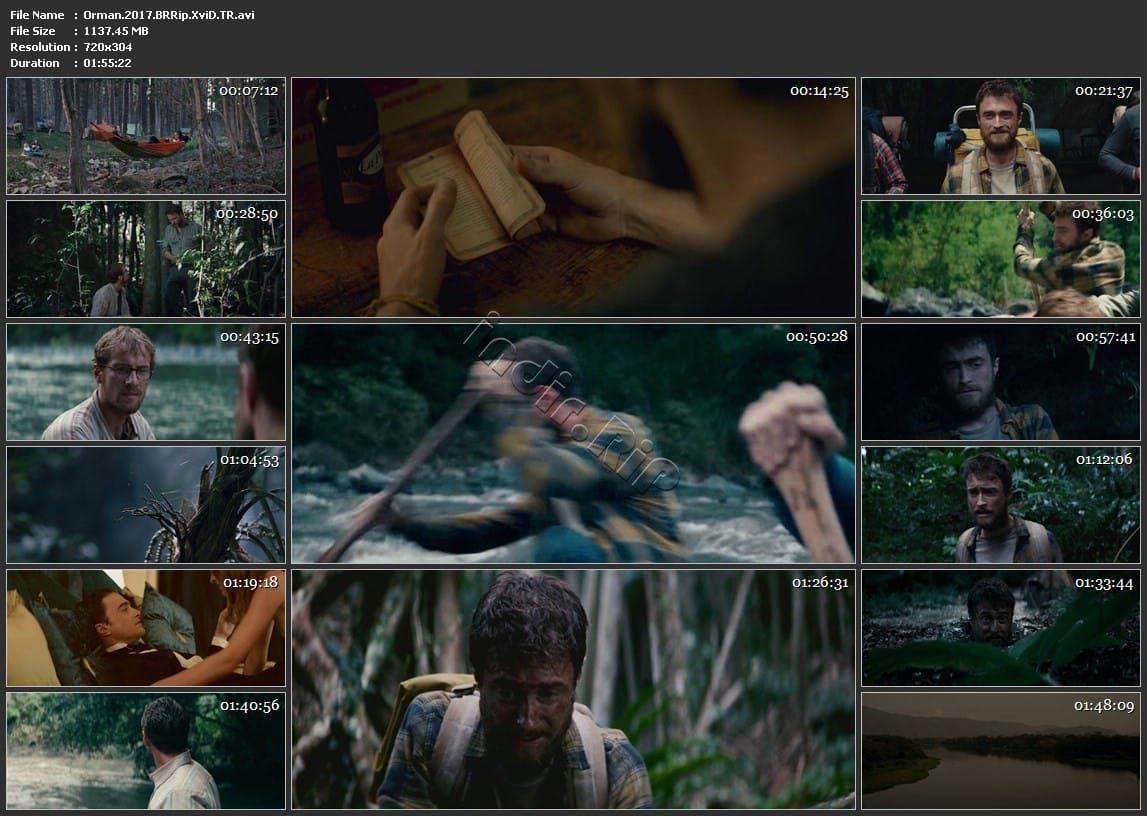
Task: Open the dark frame stamped 00:57:41
Action: [1001, 382]
